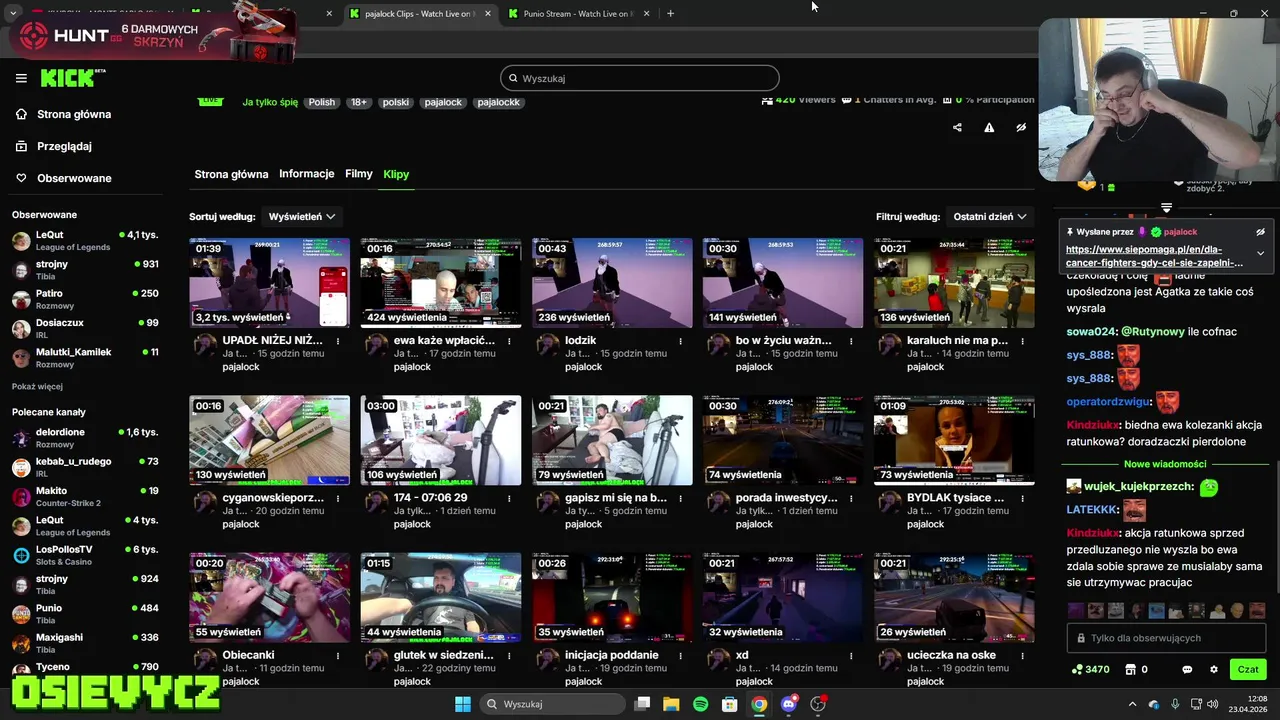
Task: Open three-dot menu of 'cyganowskieporz' clip
Action: [x=338, y=498]
